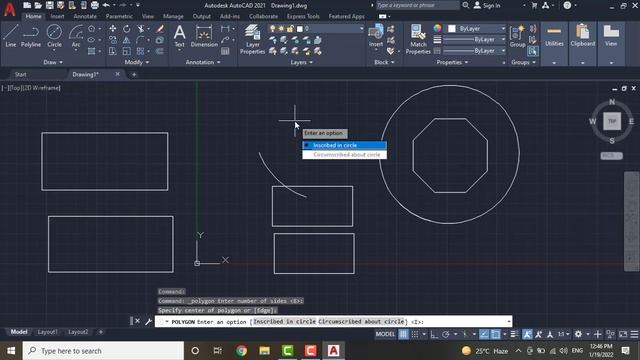Click the Erase tool icon
The height and width of the screenshot is (360, 640).
[x=160, y=29]
